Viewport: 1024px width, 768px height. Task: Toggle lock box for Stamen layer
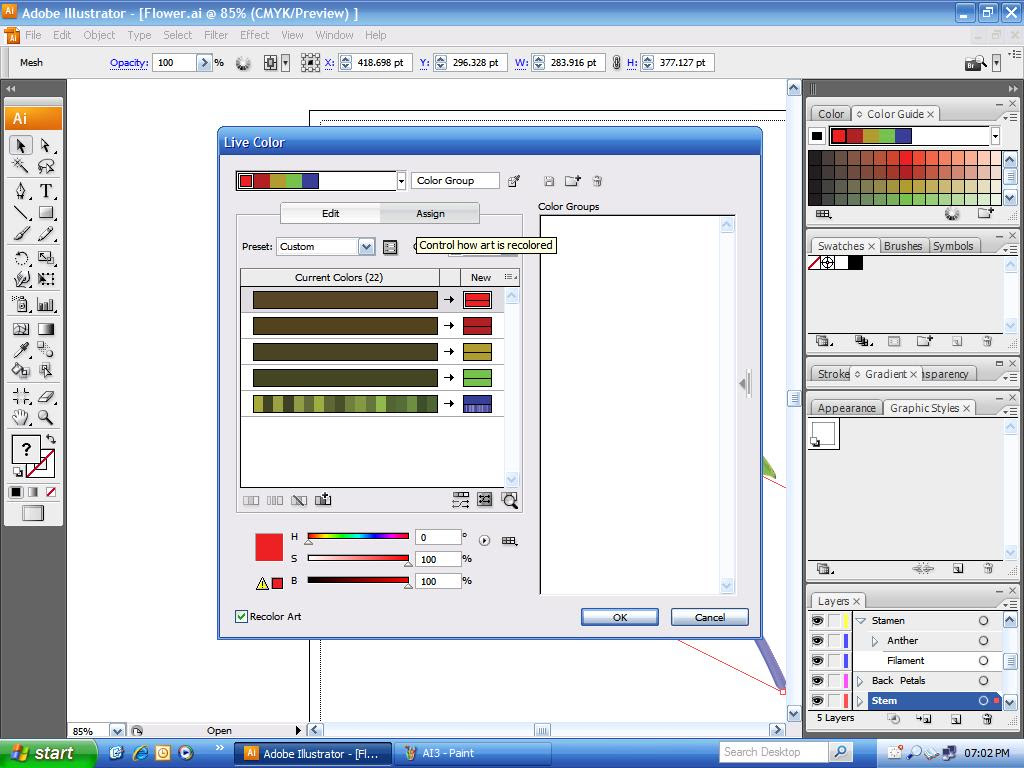pyautogui.click(x=834, y=620)
